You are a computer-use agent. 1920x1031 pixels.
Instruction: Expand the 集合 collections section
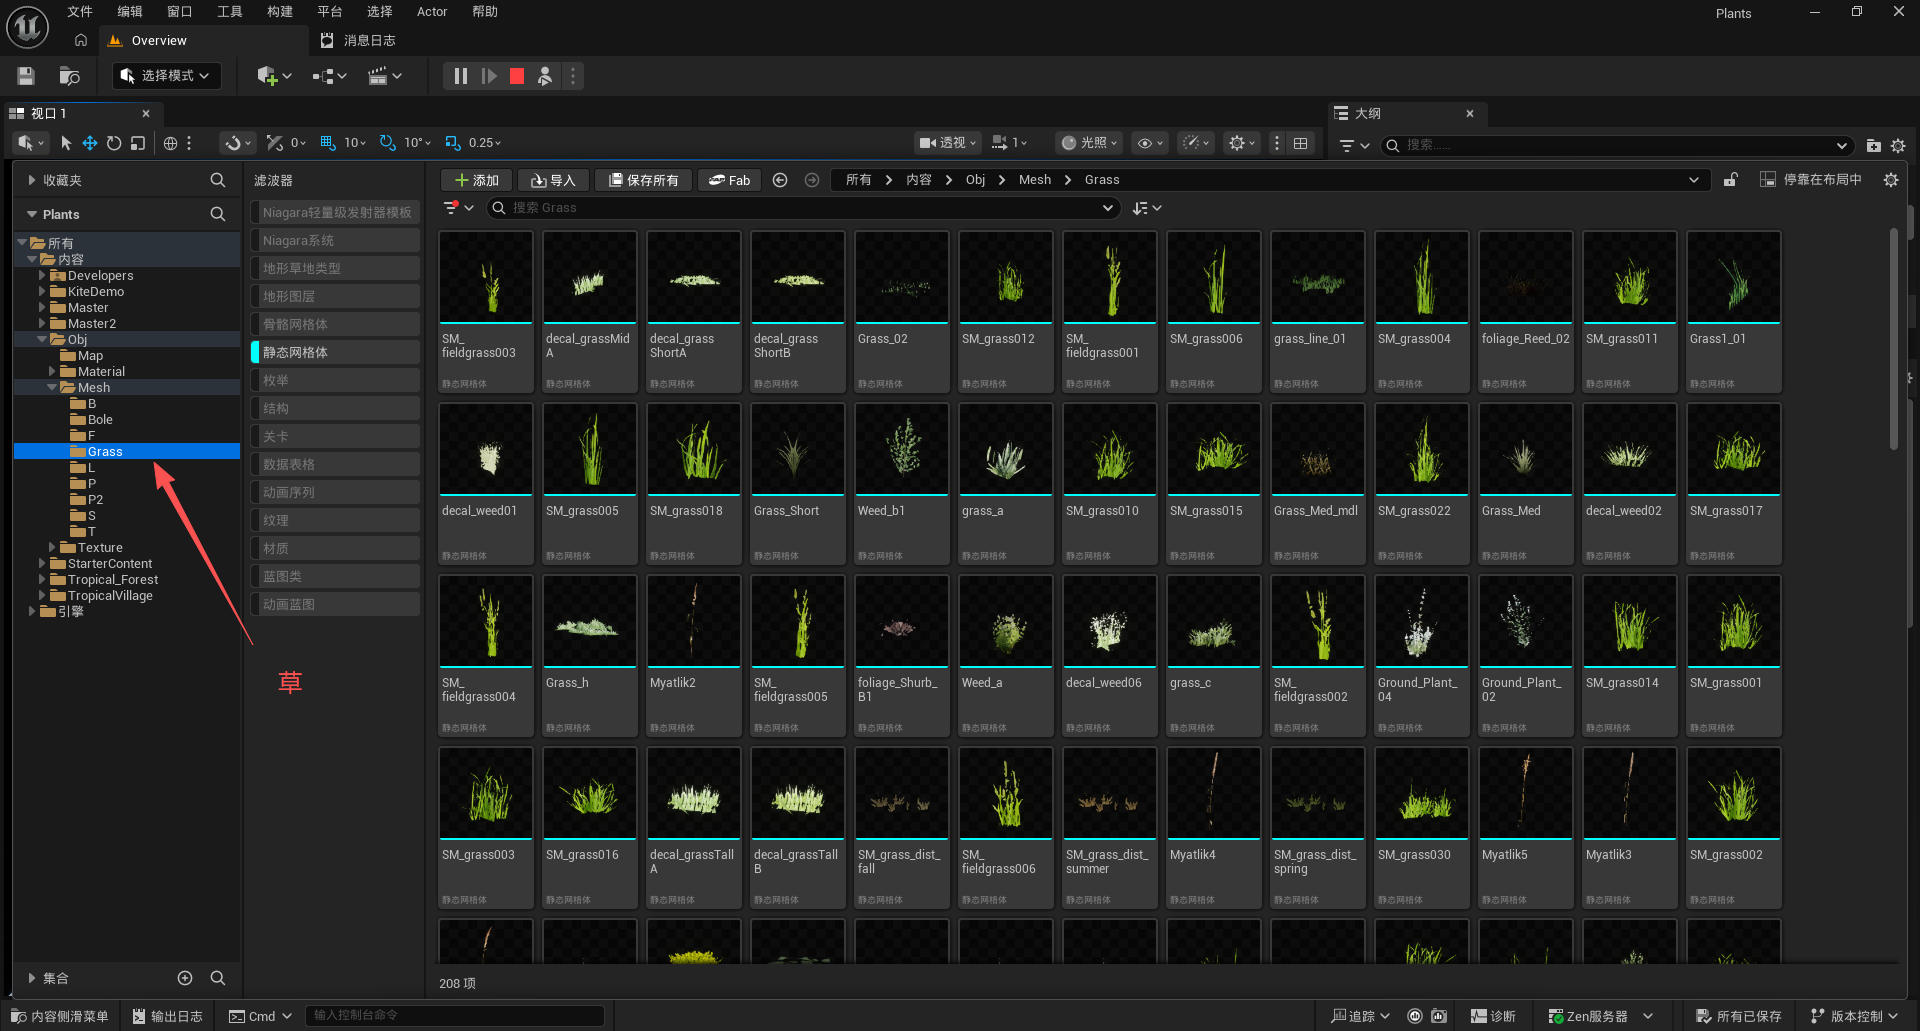coord(32,978)
